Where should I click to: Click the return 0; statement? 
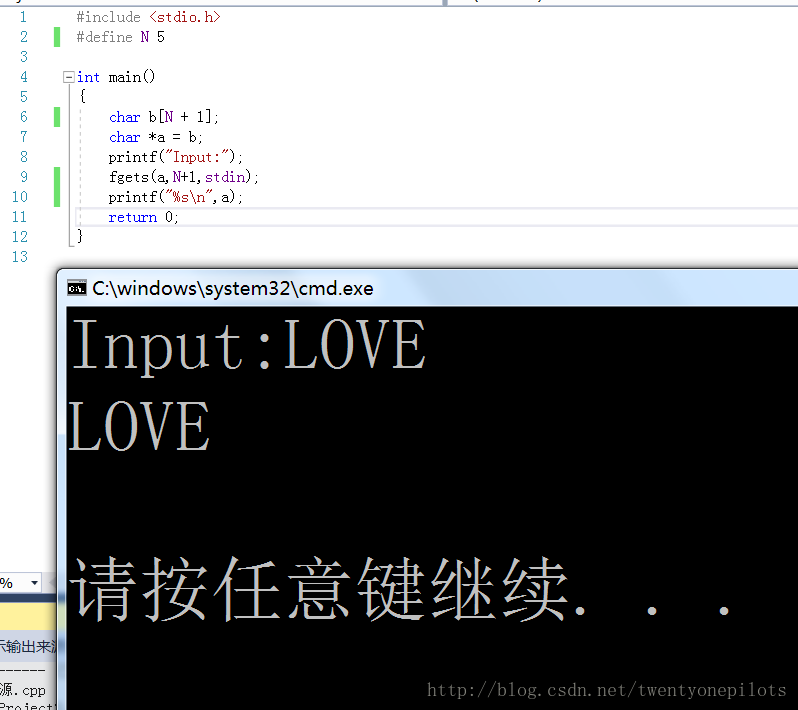click(x=144, y=217)
